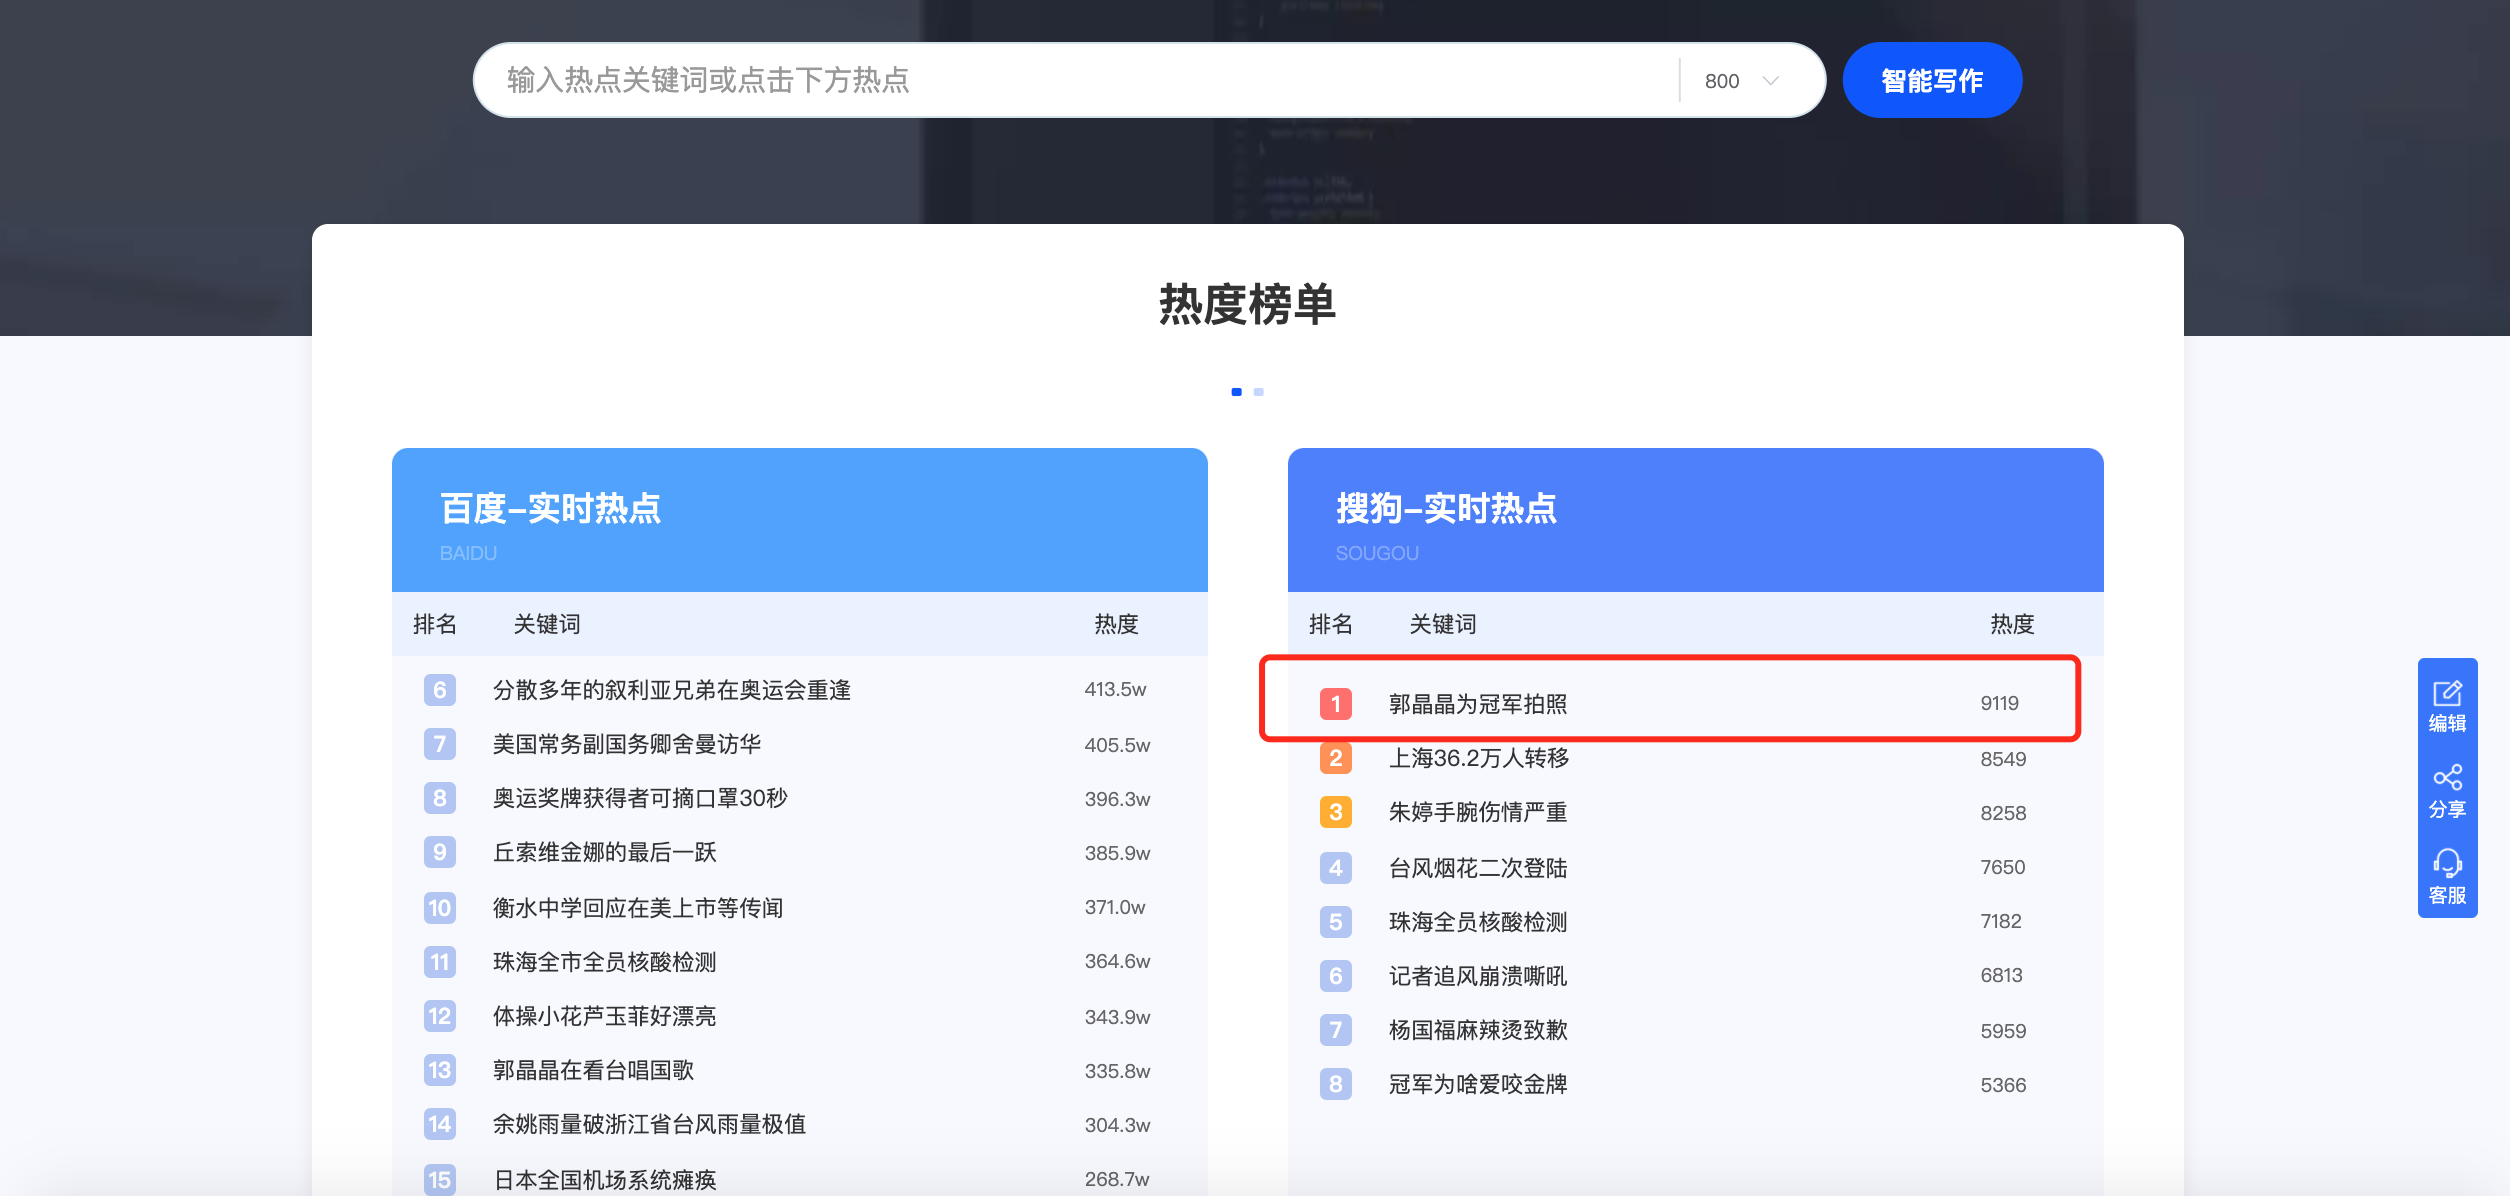Screen dimensions: 2510x1196
Task: Click heat value 413.5w
Action: 1116,690
